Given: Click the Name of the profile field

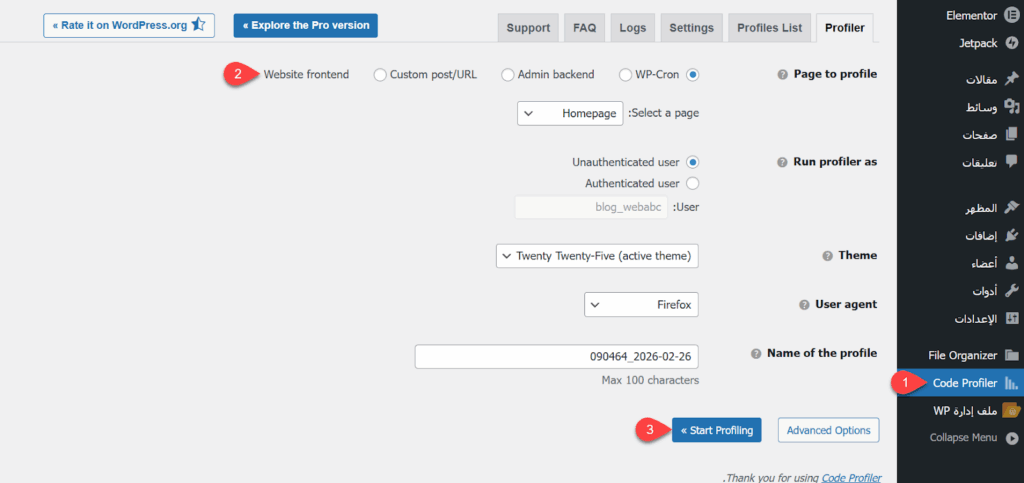Looking at the screenshot, I should (x=556, y=357).
